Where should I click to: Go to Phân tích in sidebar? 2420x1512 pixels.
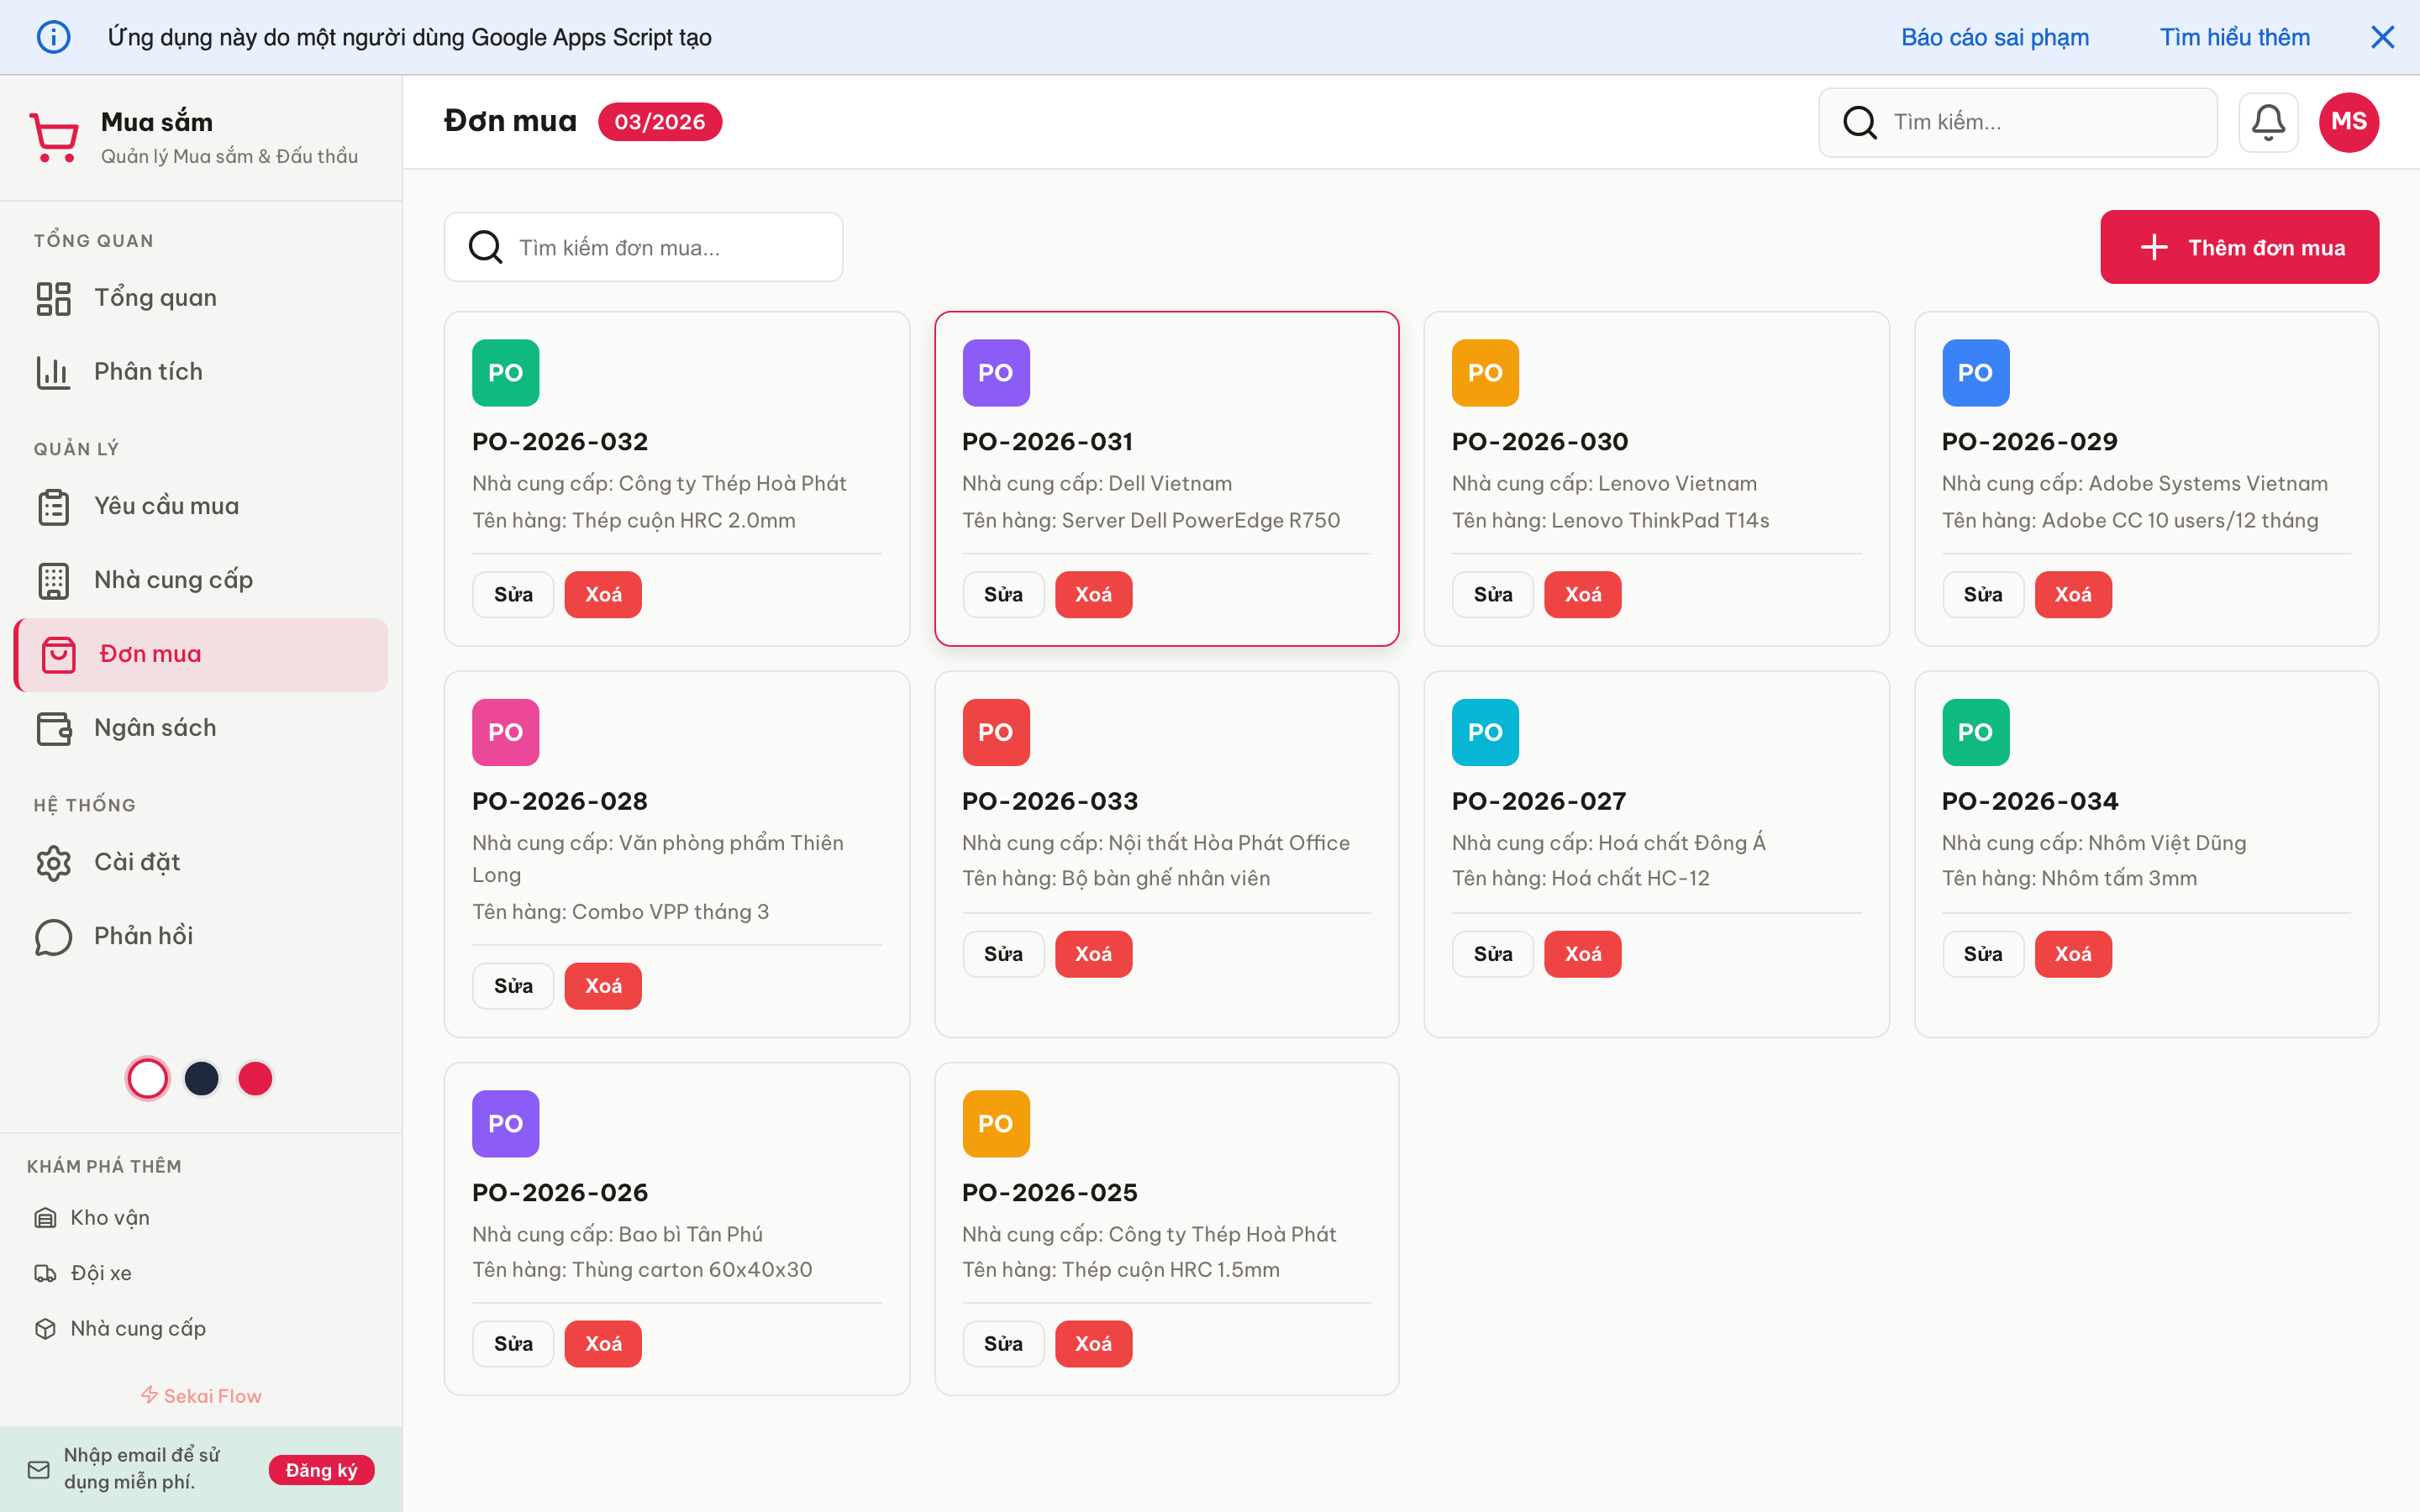click(148, 372)
